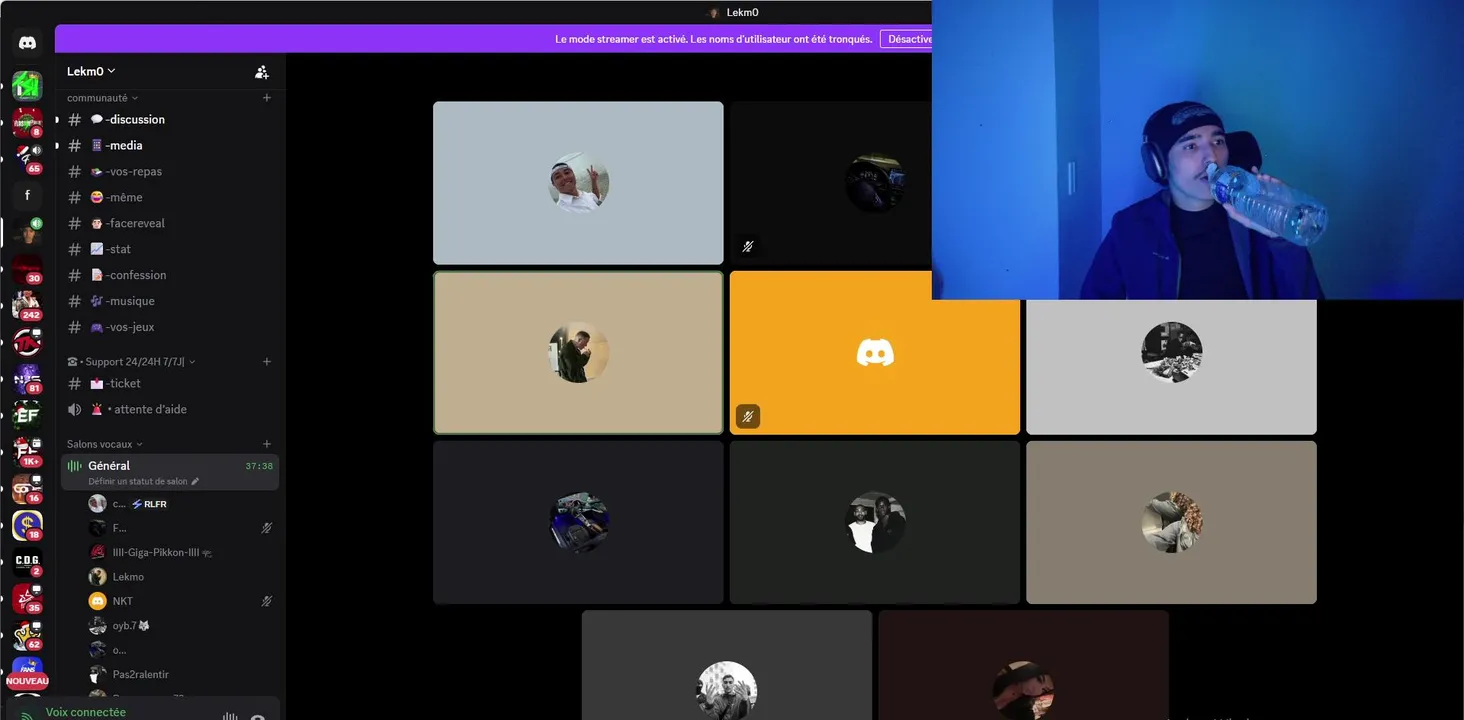The image size is (1464, 720).
Task: Open the -confession channel
Action: tap(170, 275)
